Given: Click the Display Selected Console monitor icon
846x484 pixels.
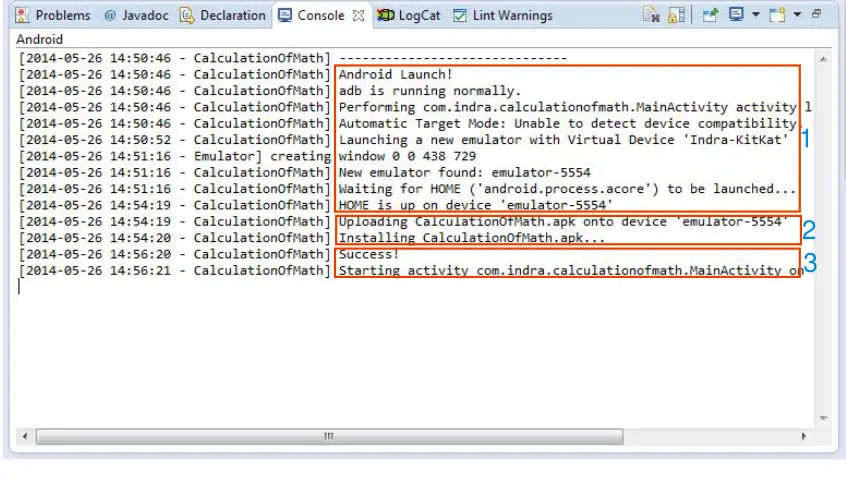Looking at the screenshot, I should (736, 15).
